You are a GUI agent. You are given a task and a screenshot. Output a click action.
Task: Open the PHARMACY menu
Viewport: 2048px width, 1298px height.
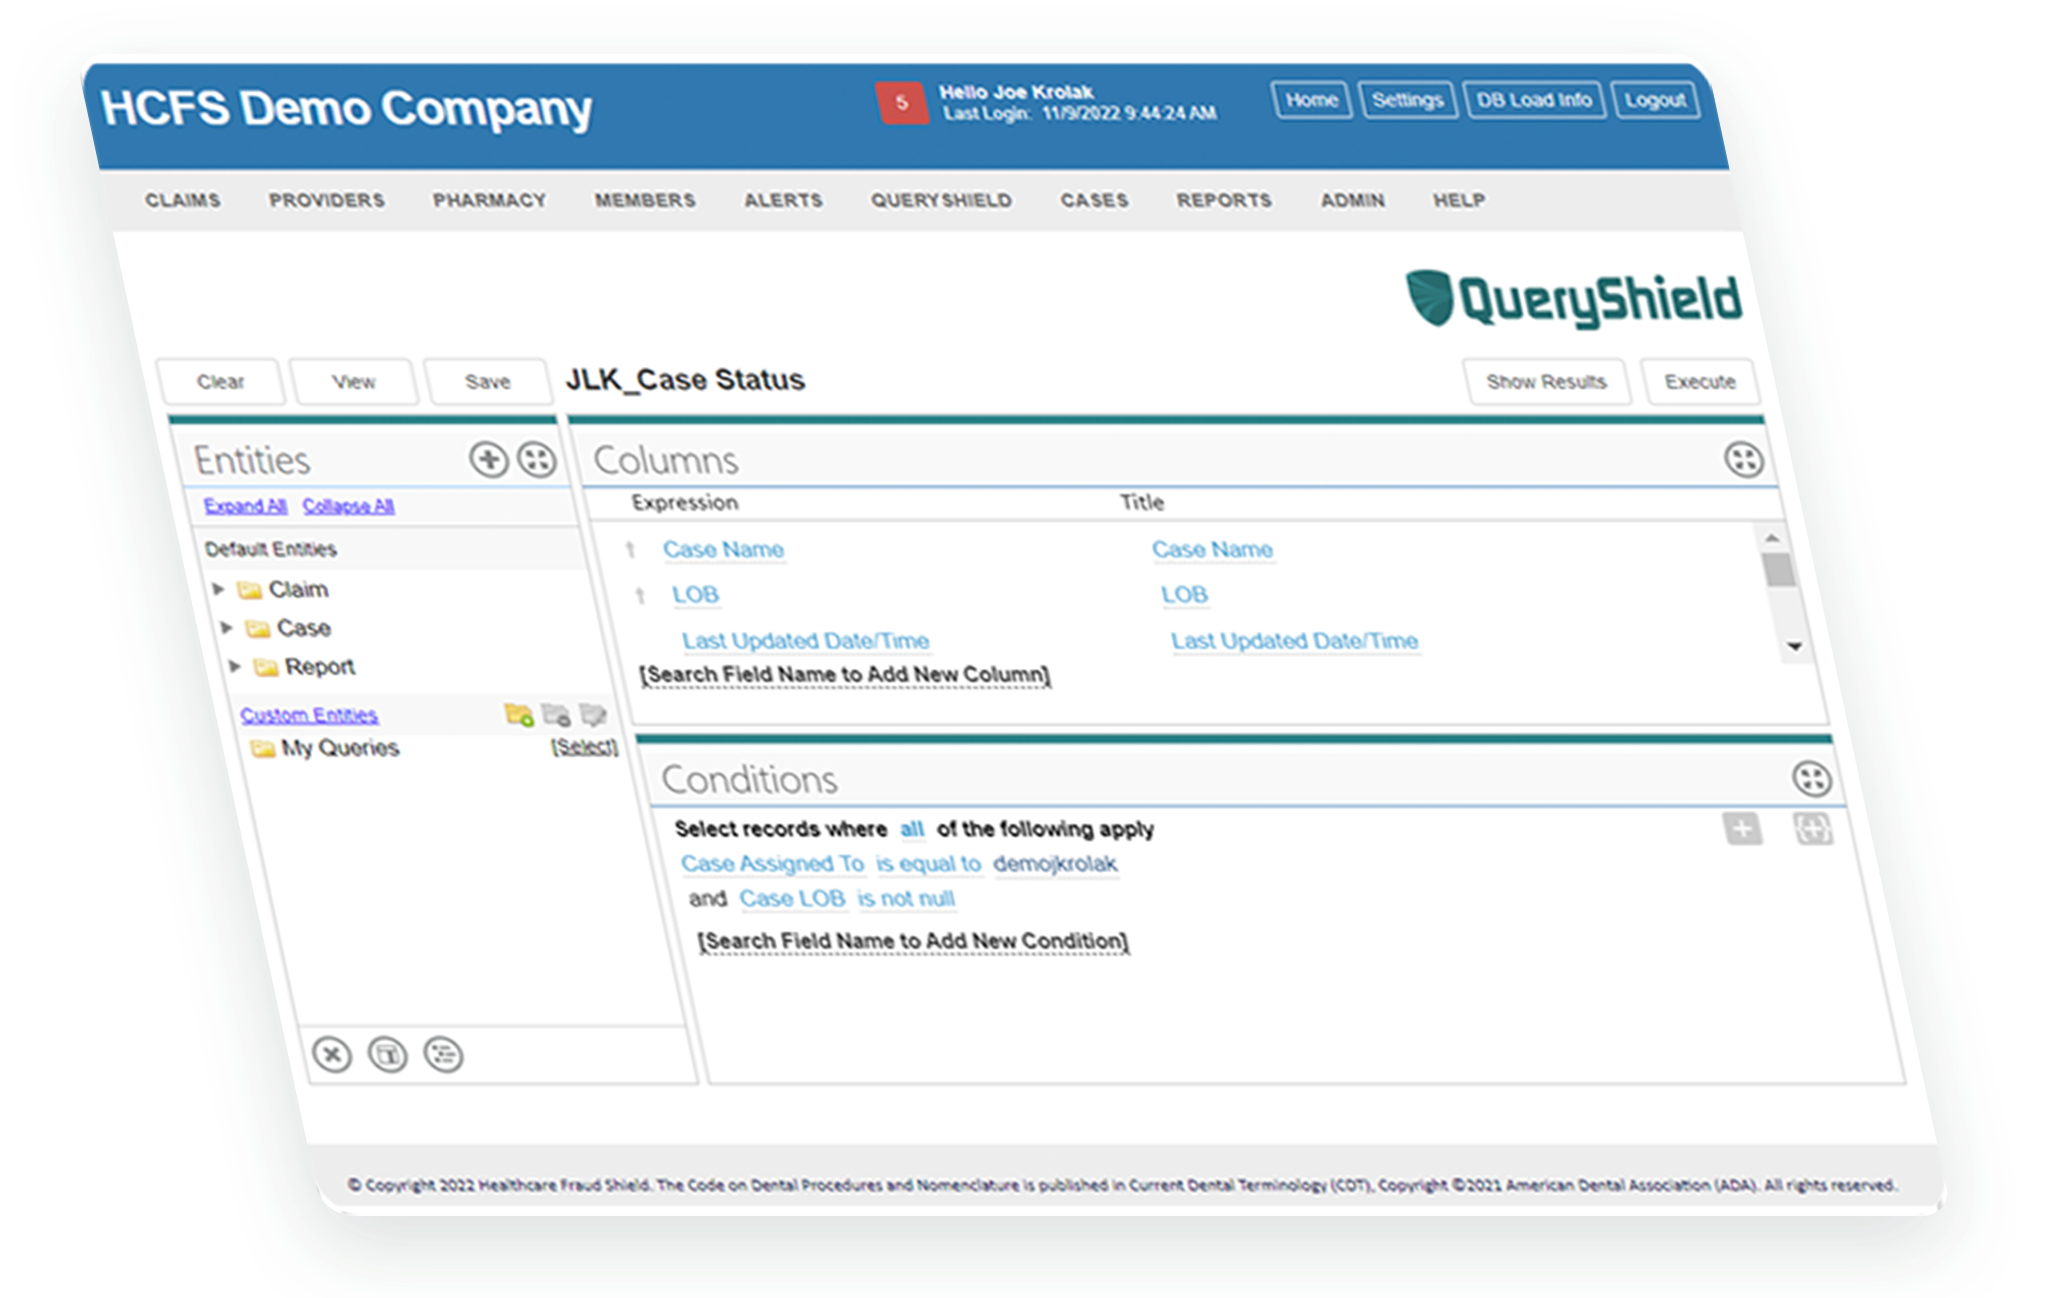click(x=490, y=200)
